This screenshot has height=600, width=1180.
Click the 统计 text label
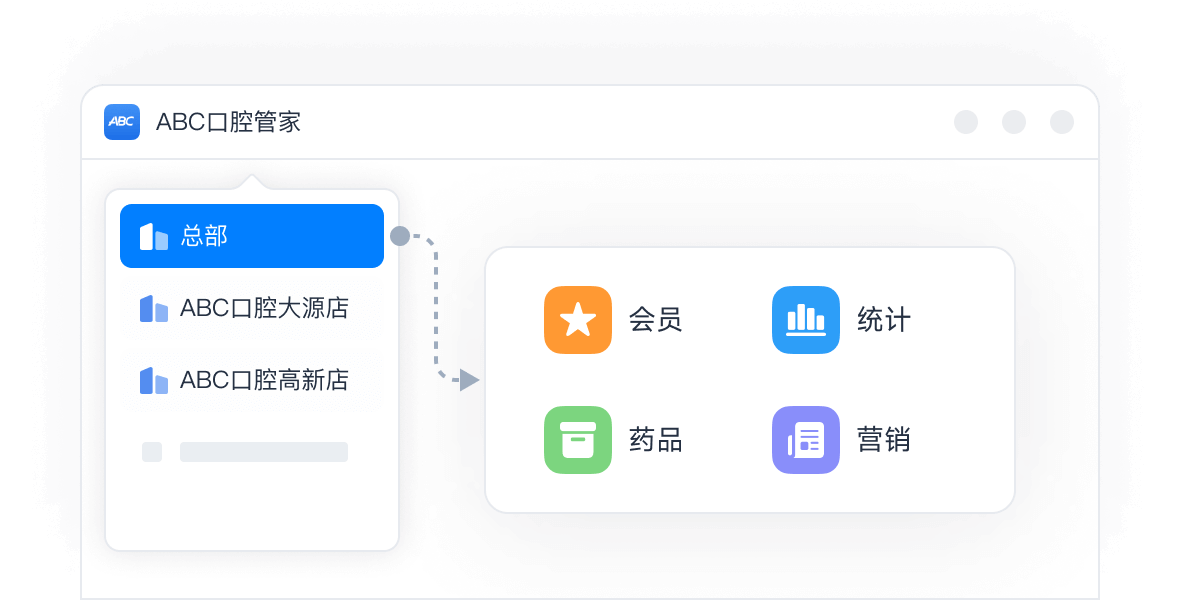[x=884, y=320]
